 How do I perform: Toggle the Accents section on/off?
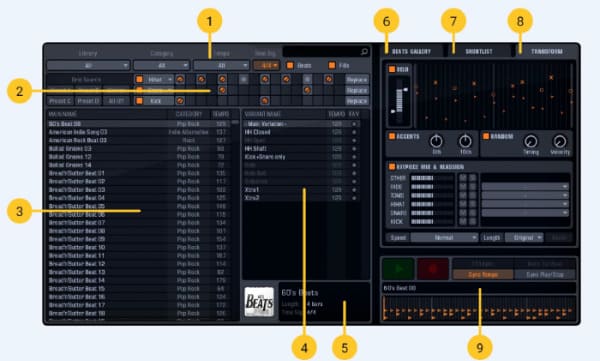392,136
